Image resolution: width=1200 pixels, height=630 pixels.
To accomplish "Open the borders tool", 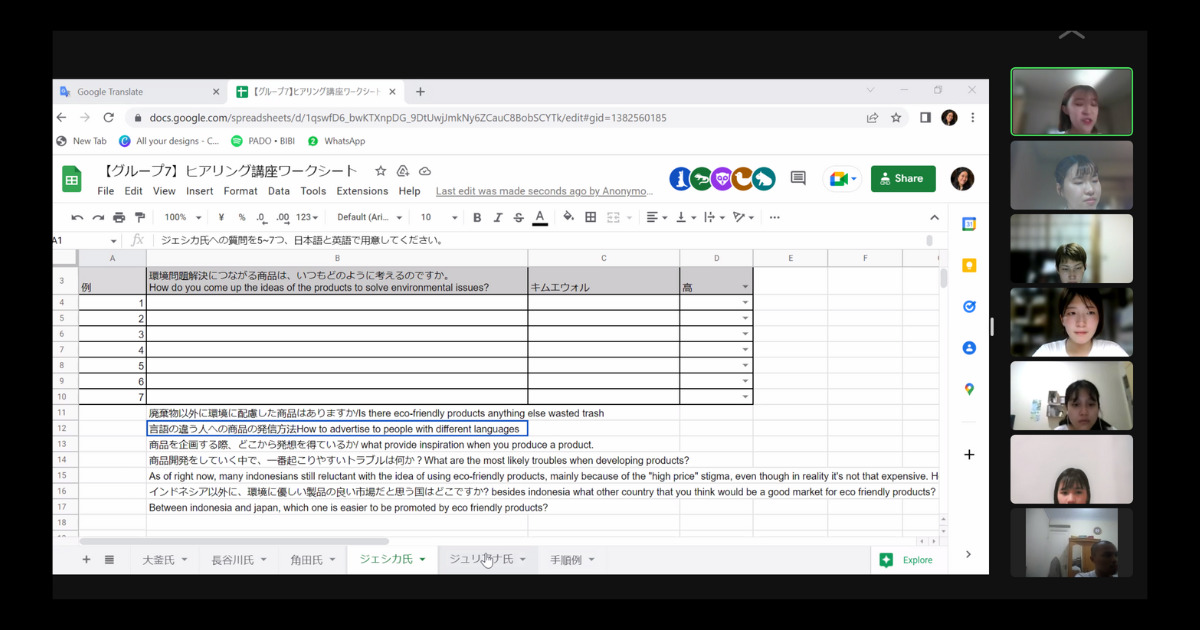I will (x=591, y=217).
